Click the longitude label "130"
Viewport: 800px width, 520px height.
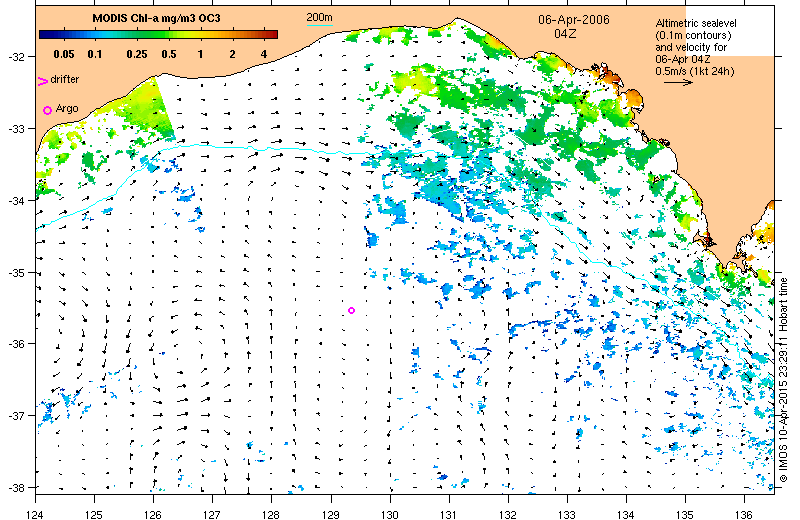390,515
